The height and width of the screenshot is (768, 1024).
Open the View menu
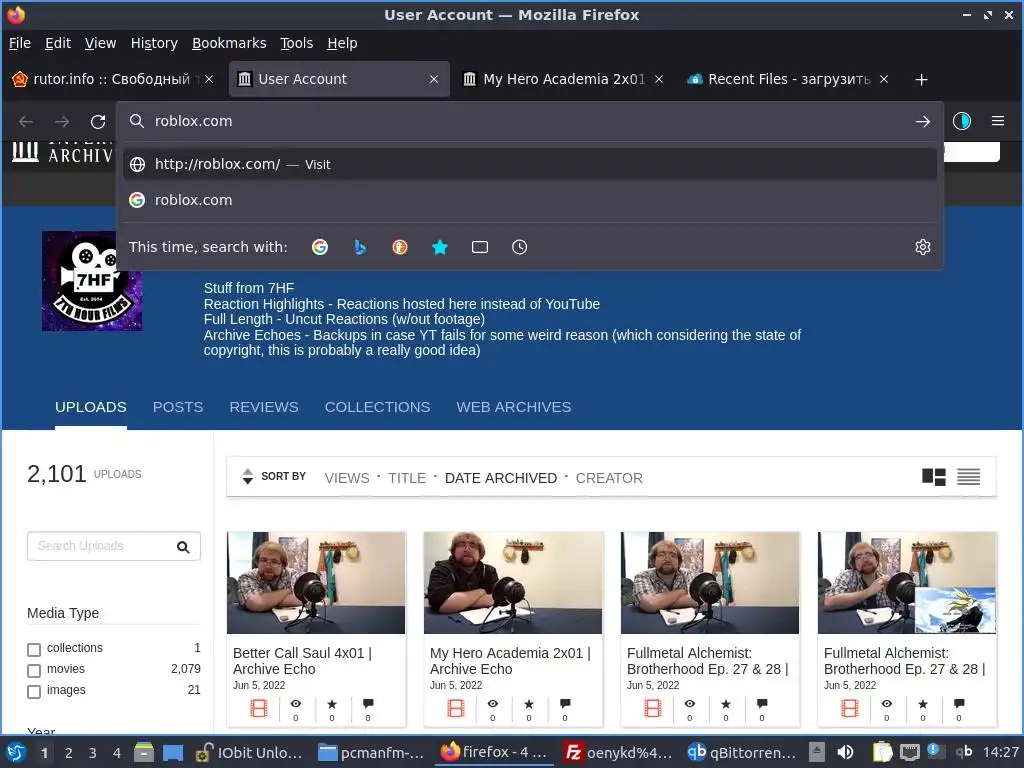(x=101, y=43)
